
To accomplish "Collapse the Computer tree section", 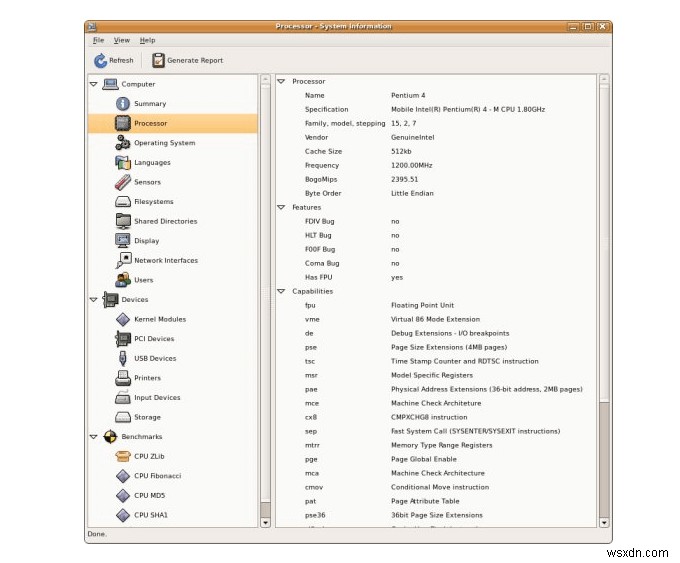I will 94,84.
